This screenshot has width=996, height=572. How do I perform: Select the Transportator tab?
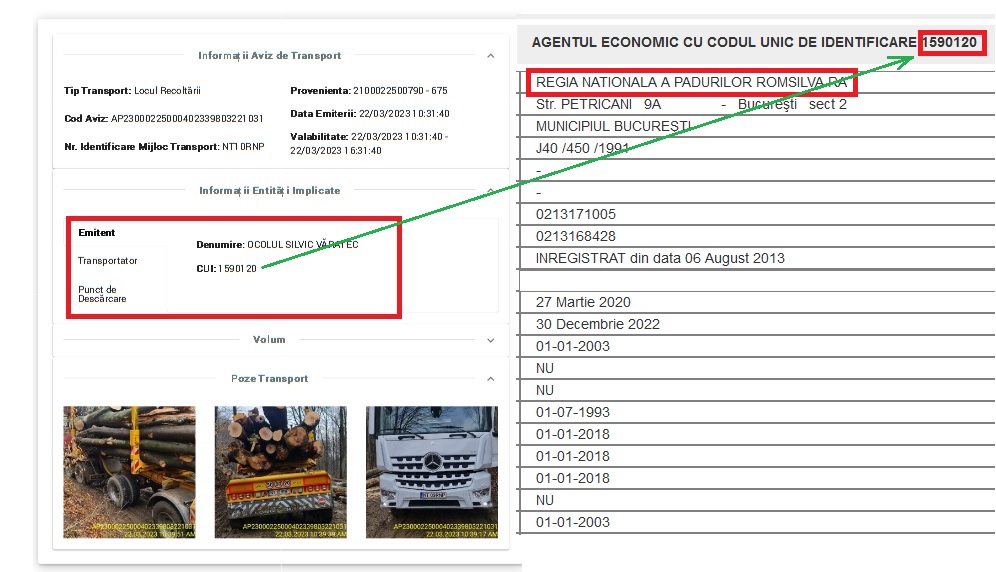[107, 261]
